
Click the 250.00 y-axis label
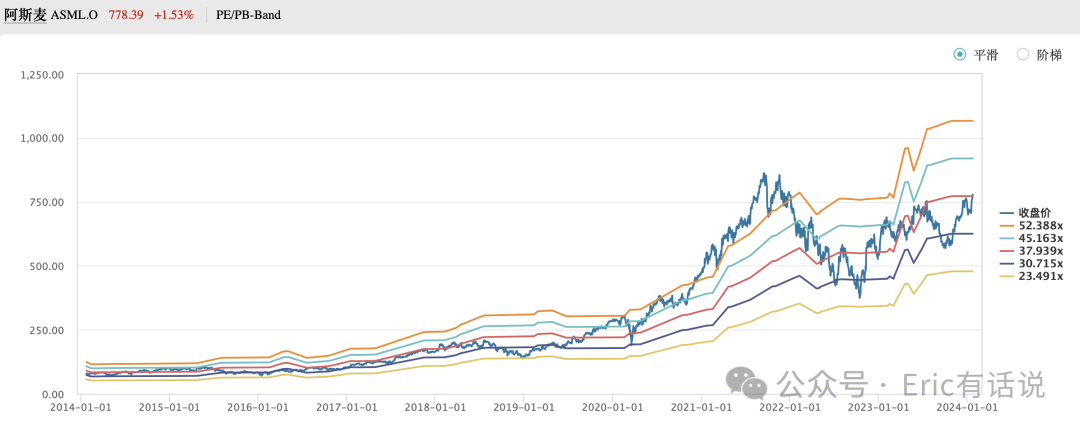[47, 330]
